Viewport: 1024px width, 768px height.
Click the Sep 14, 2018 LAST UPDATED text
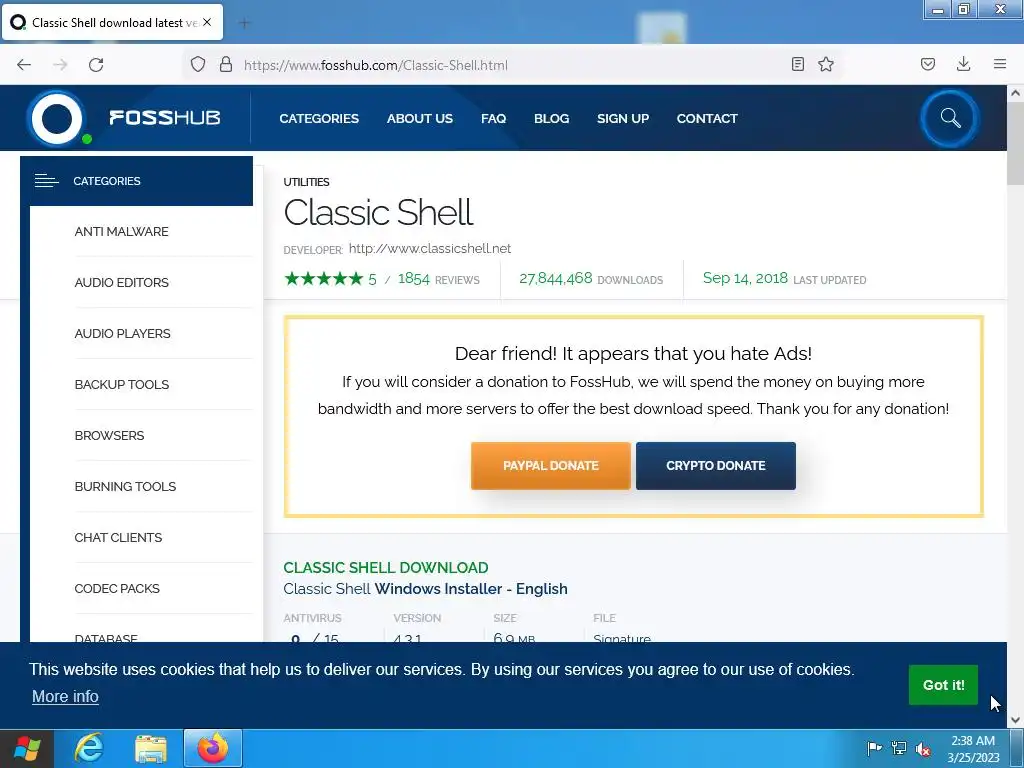pyautogui.click(x=784, y=279)
